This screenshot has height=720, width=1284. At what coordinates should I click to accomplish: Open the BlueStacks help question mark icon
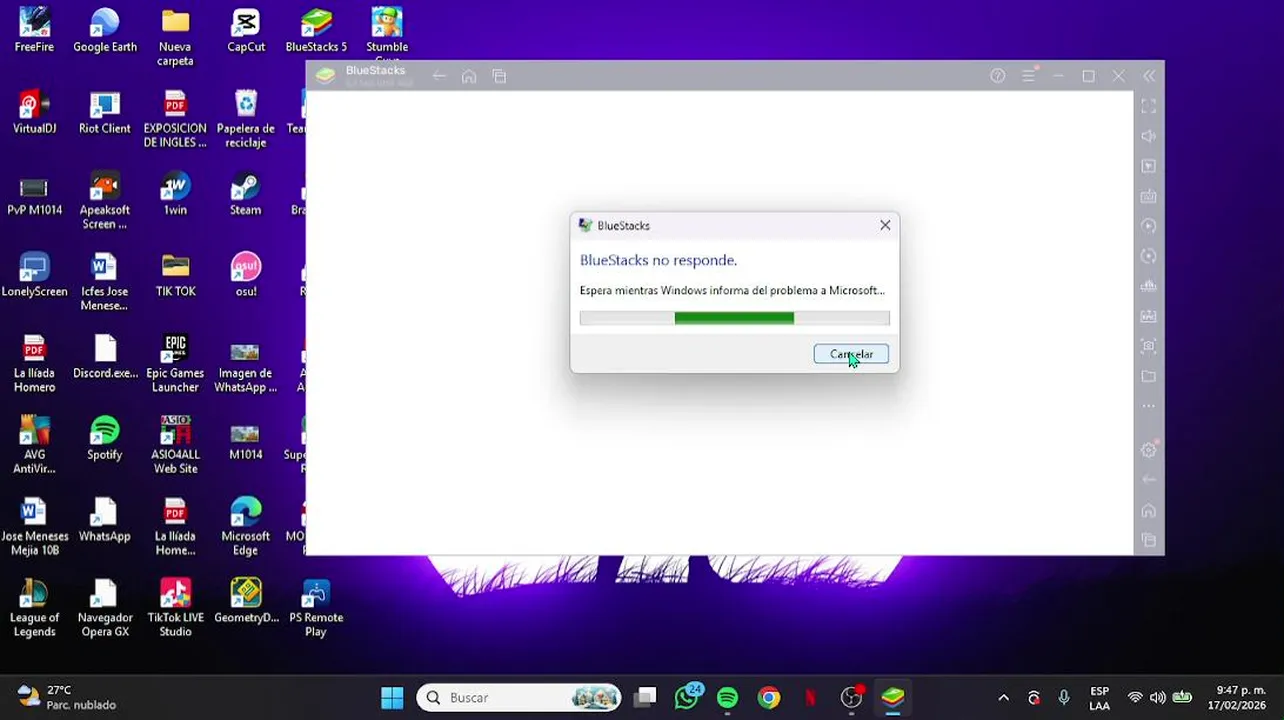pos(997,76)
